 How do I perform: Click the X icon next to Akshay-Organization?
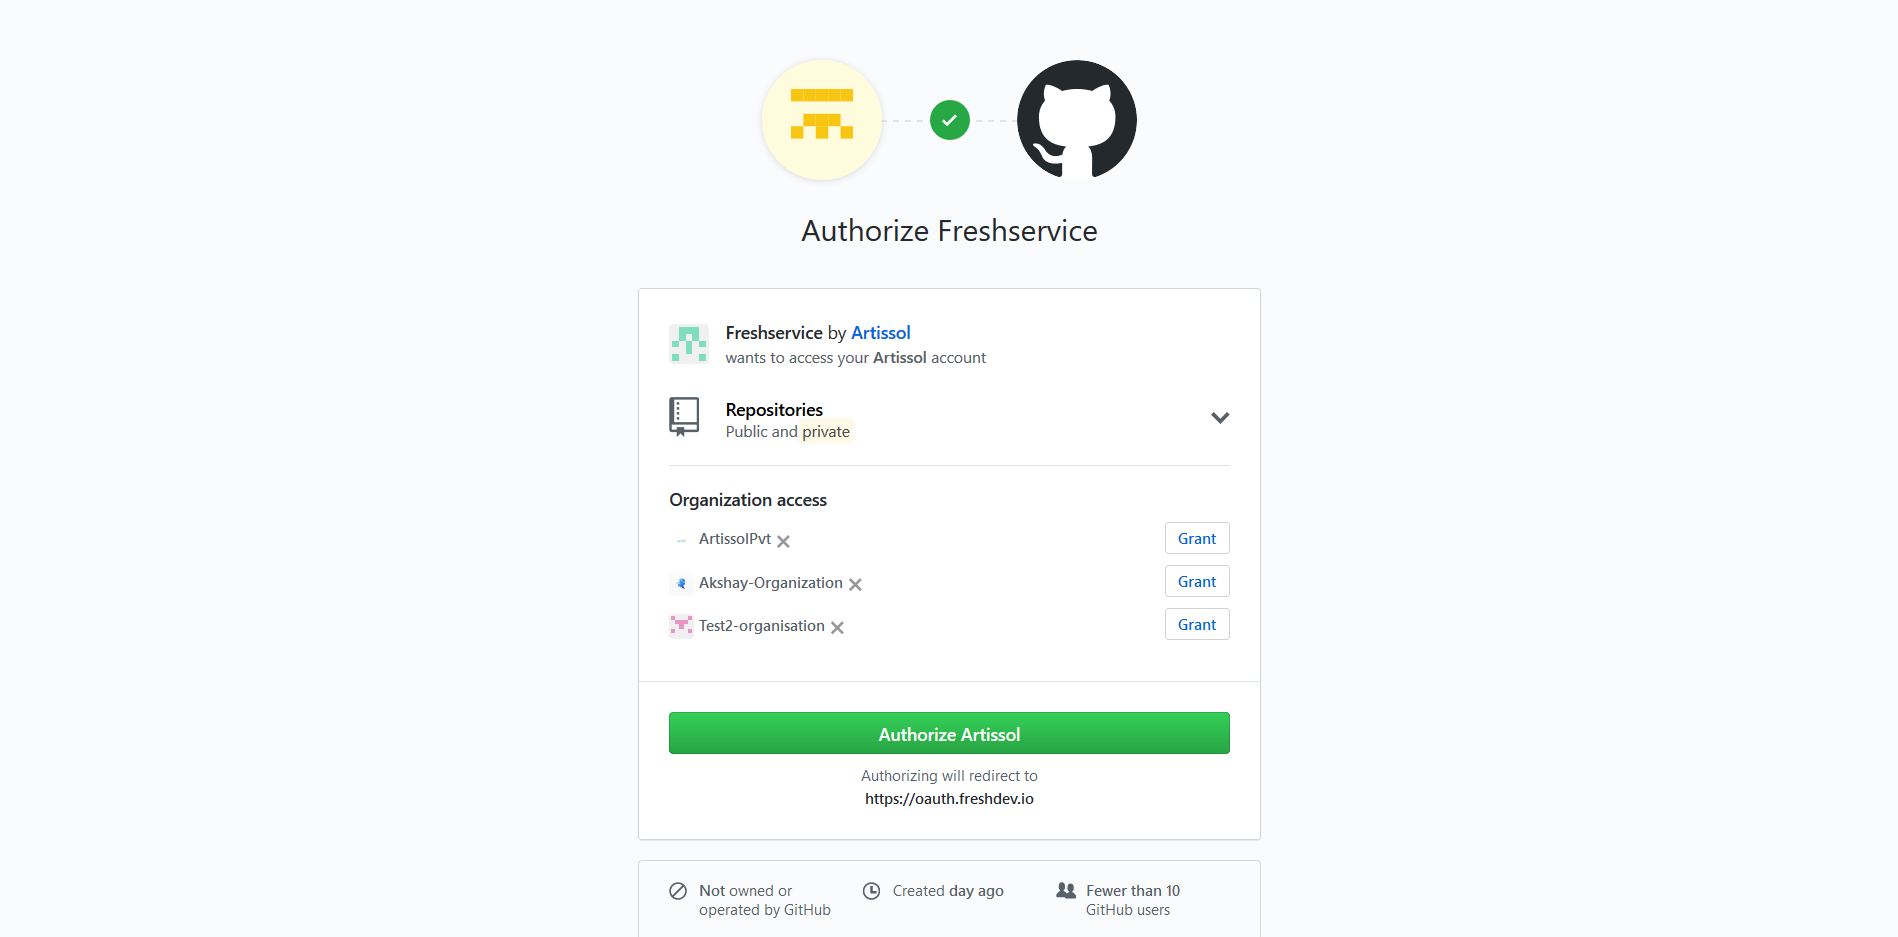pyautogui.click(x=856, y=584)
